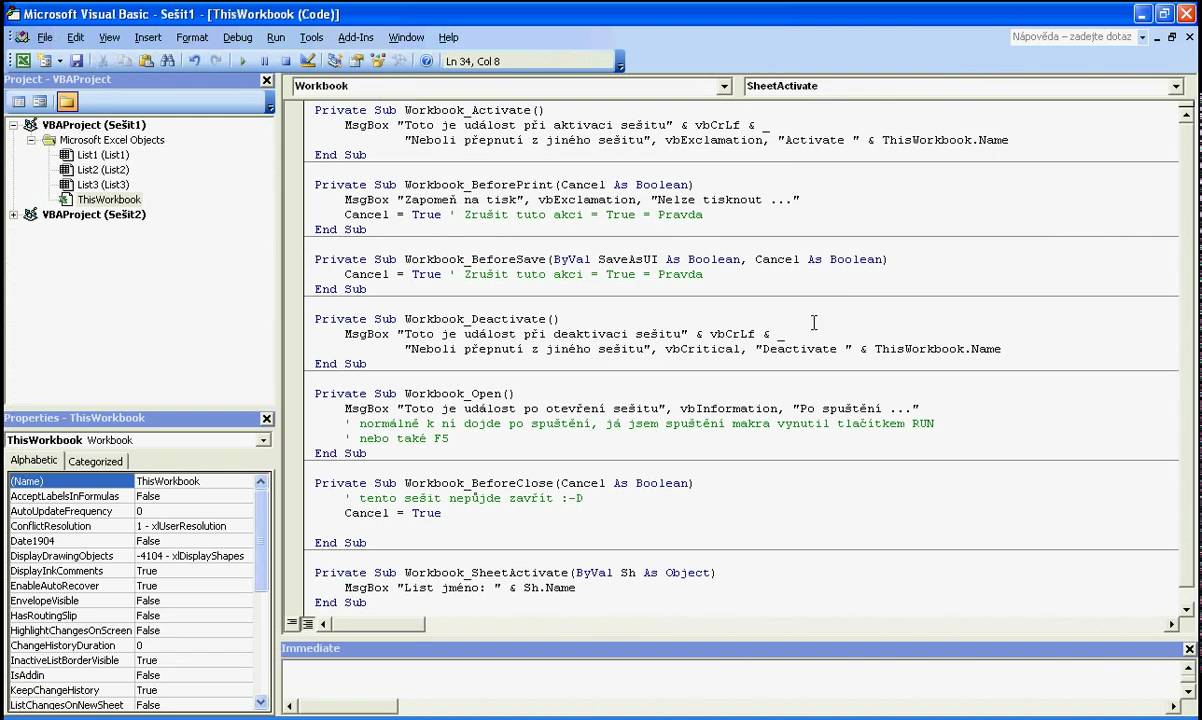Click the Project panel toolbar options arrow
Viewport: 1202px width, 720px height.
point(270,104)
